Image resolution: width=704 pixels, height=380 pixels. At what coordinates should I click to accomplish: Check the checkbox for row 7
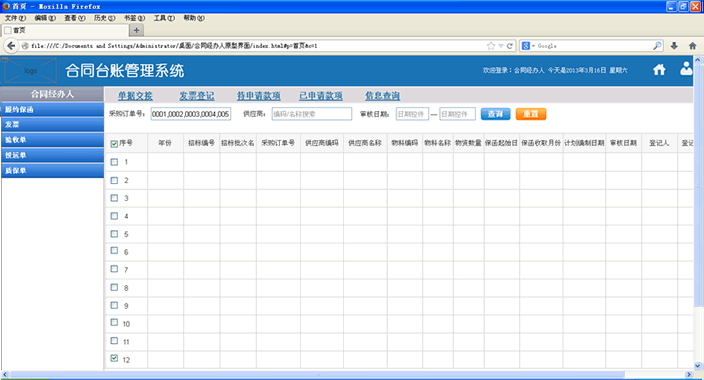[x=114, y=269]
